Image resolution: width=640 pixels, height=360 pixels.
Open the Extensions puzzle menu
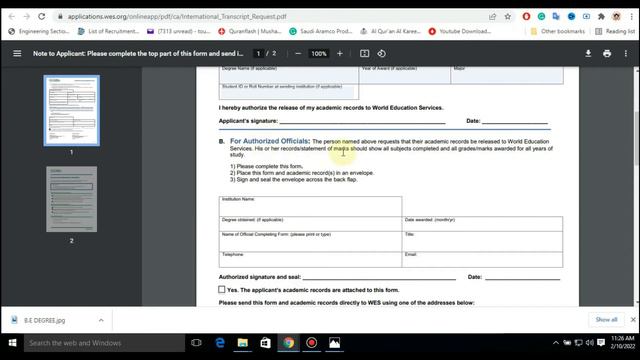(601, 16)
